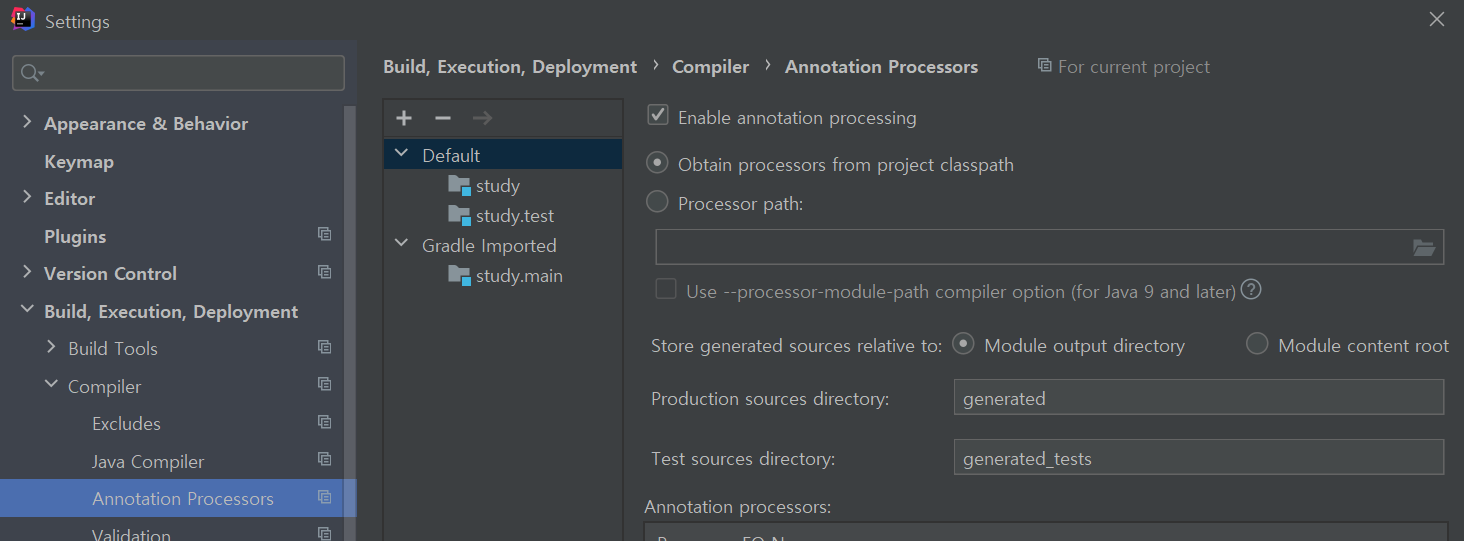The image size is (1464, 541).
Task: Select the Excludes settings entry
Action: (126, 424)
